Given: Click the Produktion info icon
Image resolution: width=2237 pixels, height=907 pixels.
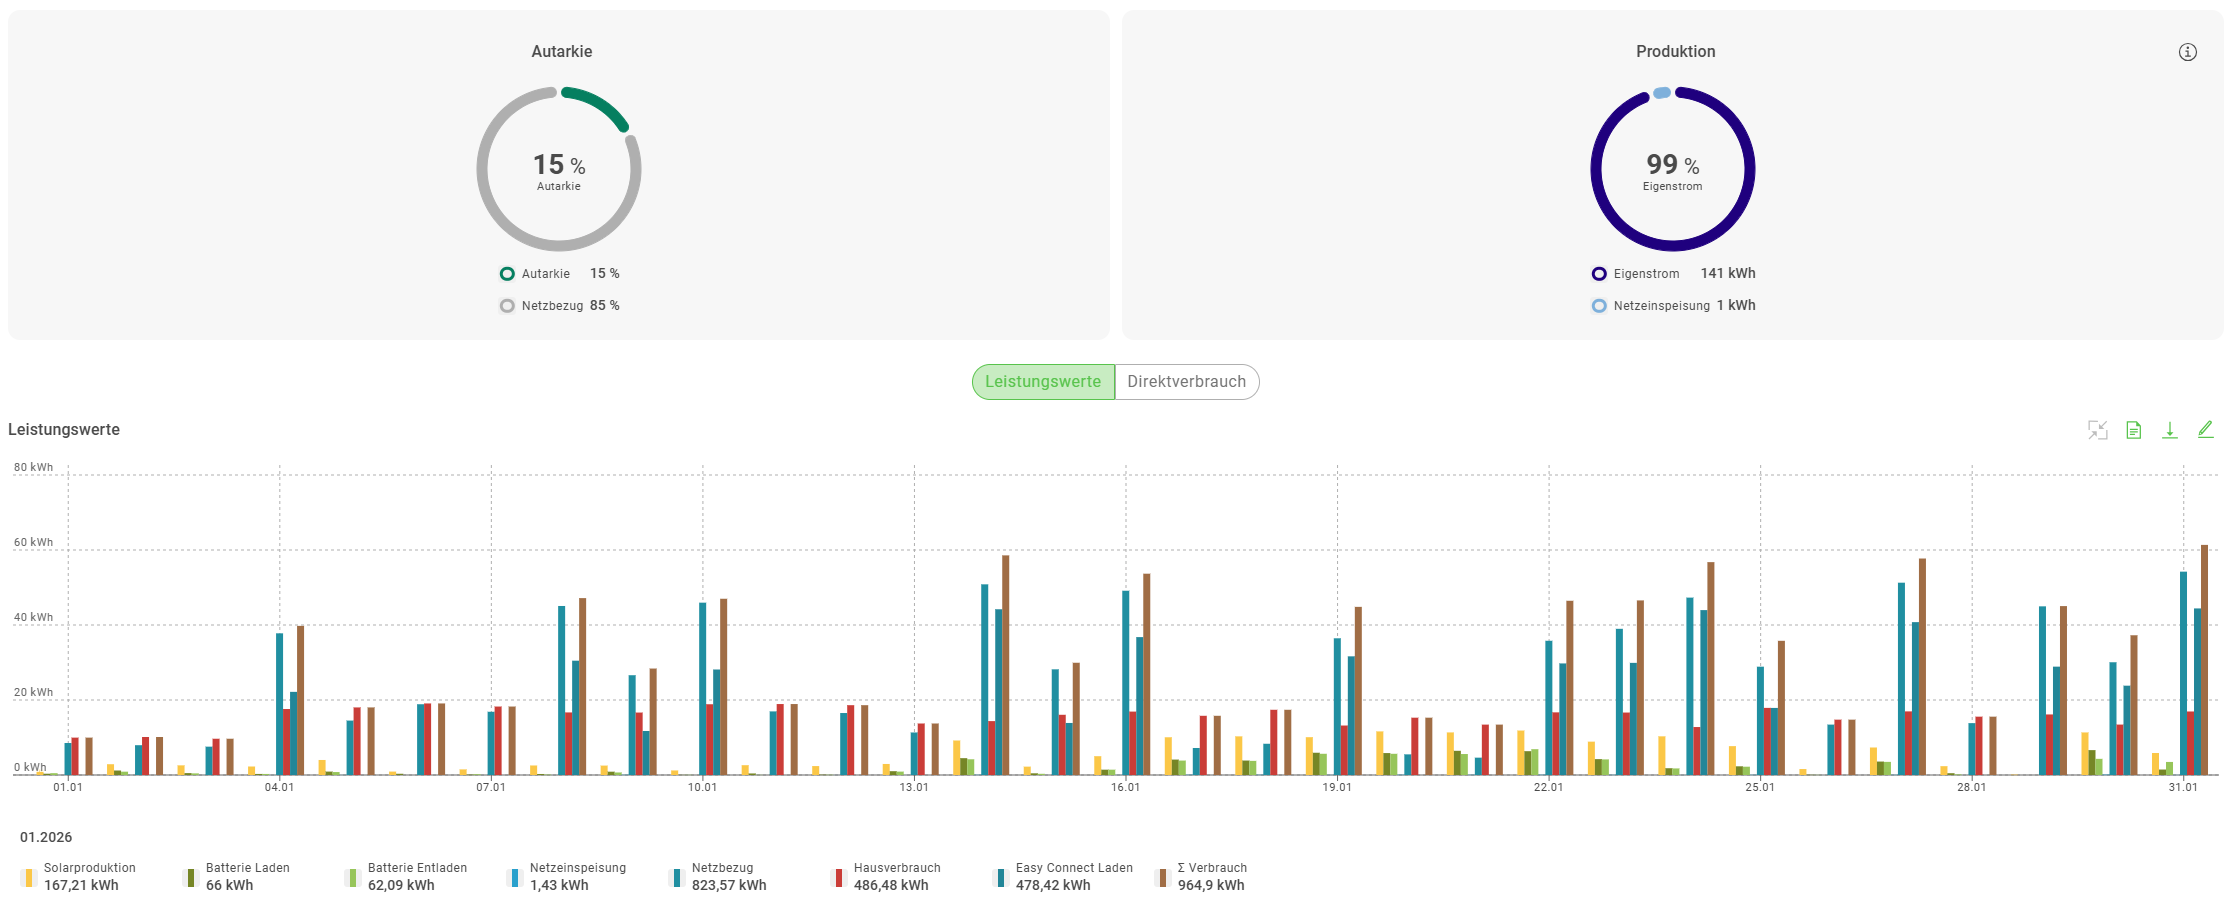Looking at the screenshot, I should point(2187,52).
